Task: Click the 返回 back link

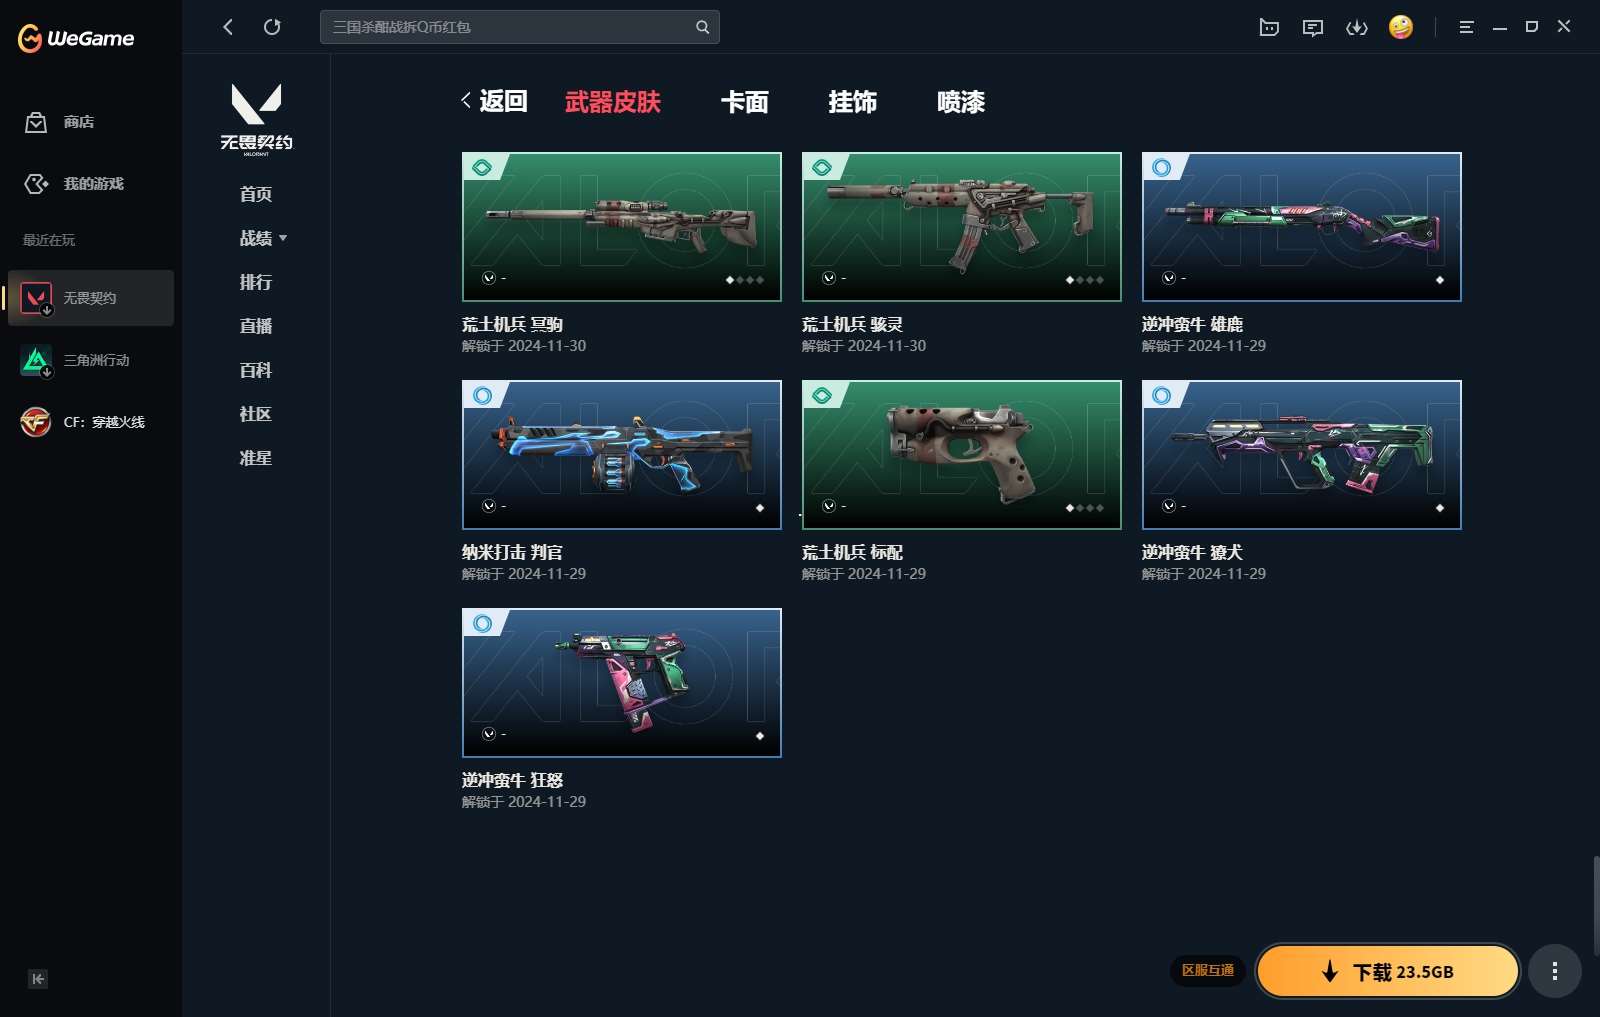Action: tap(495, 101)
